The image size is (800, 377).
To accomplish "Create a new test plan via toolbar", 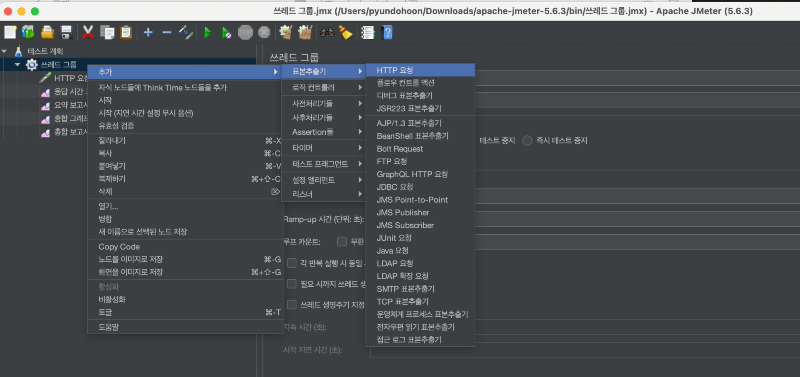I will coord(10,33).
